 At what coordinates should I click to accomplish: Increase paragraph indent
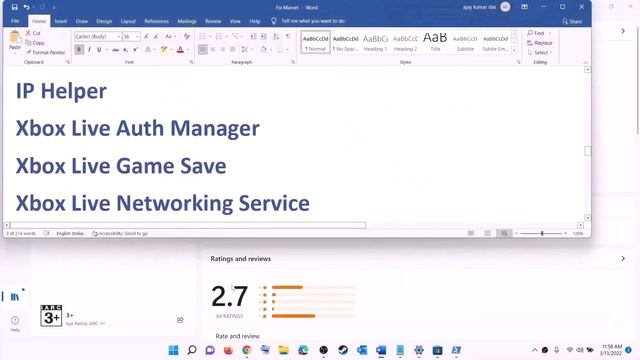tap(263, 36)
